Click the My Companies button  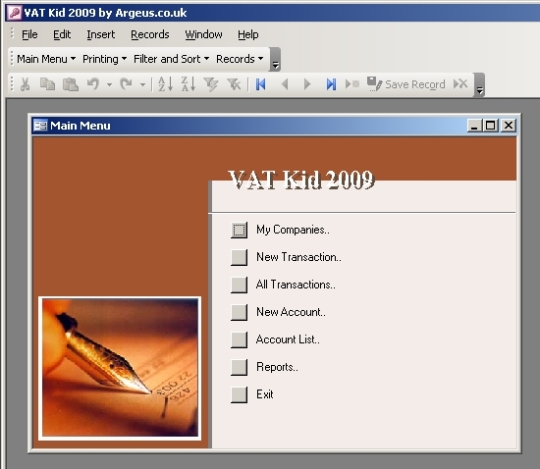pyautogui.click(x=239, y=230)
